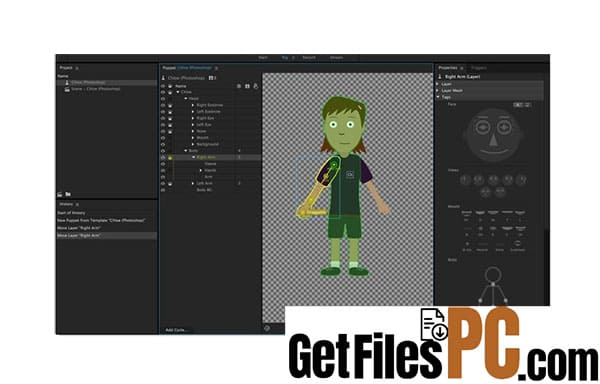This screenshot has height=384, width=600.
Task: Hide the Right Arm layer with its eye icon
Action: (163, 158)
